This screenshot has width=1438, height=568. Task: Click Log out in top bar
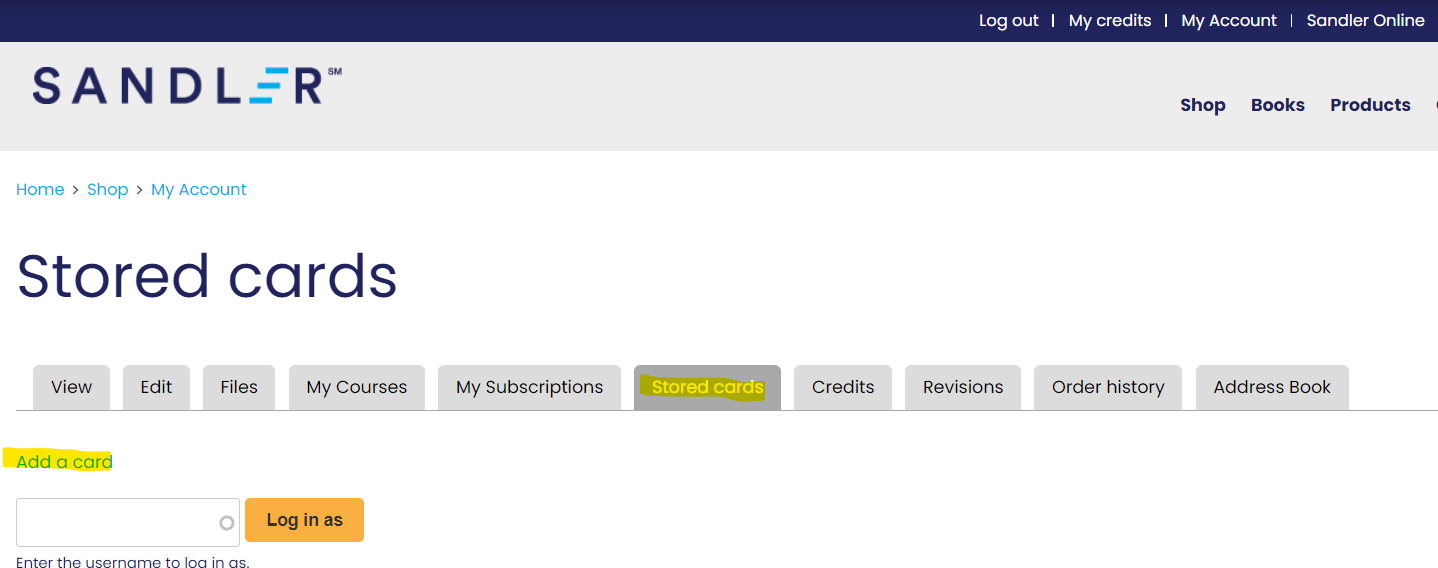click(1008, 20)
